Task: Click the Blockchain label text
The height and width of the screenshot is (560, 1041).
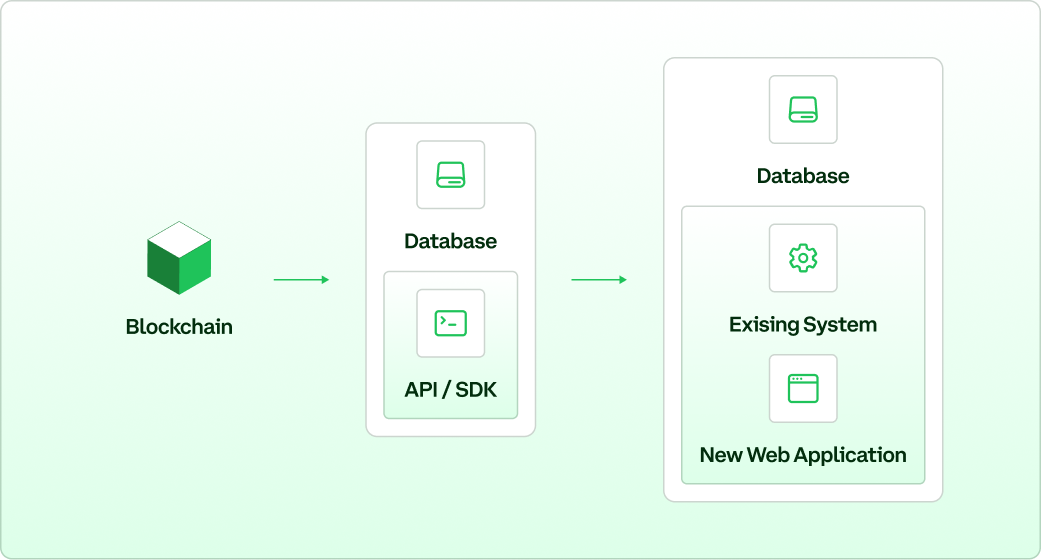Action: point(179,327)
